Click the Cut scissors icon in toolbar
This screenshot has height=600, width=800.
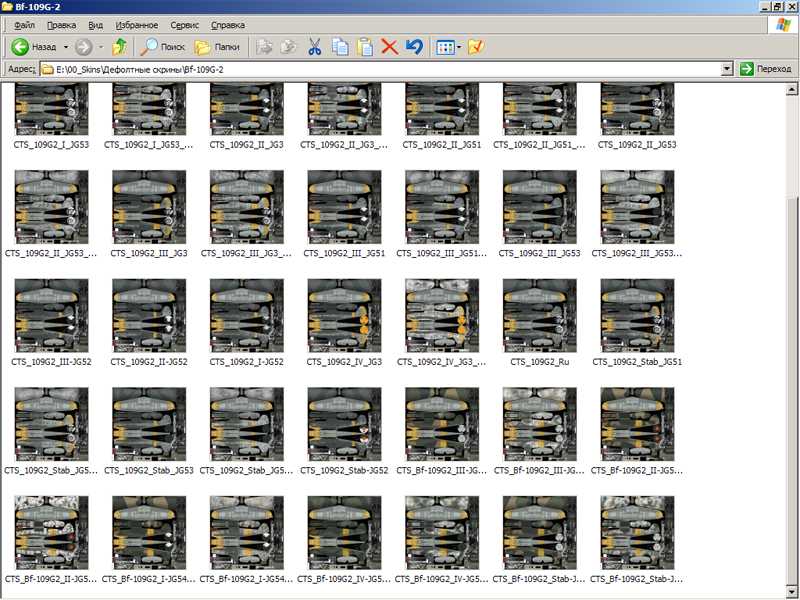(314, 46)
